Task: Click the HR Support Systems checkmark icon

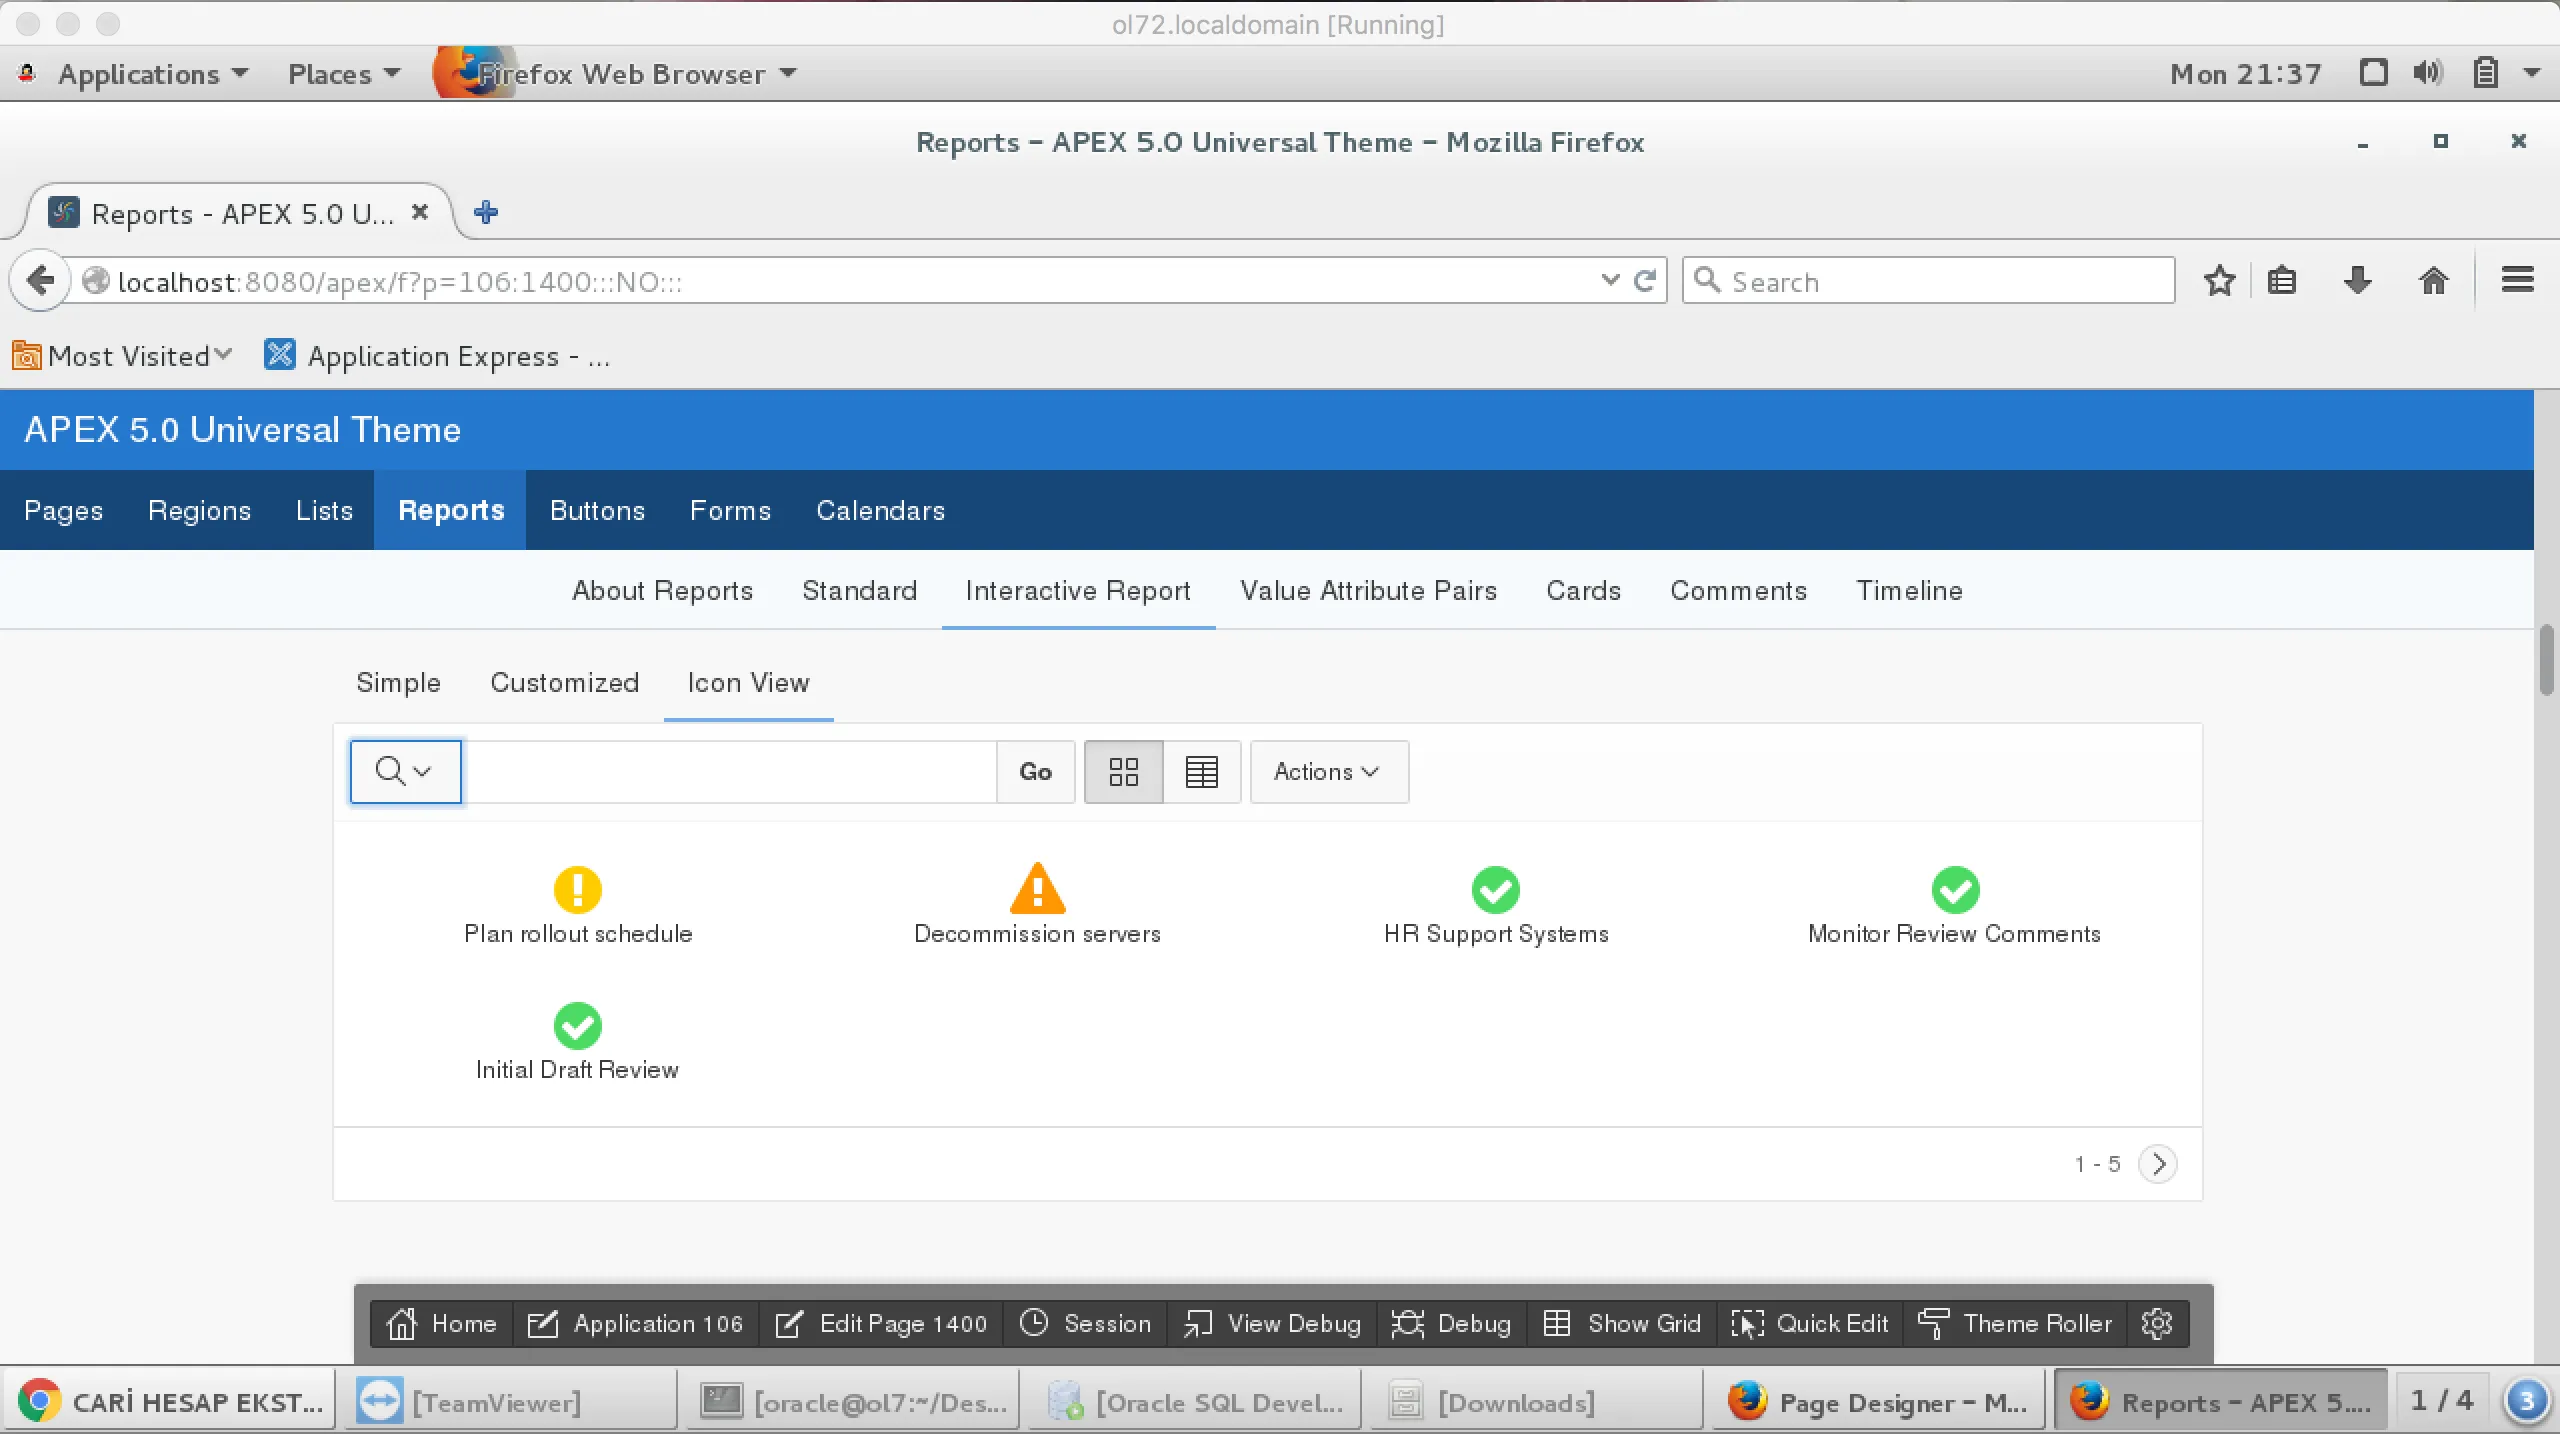Action: click(x=1495, y=889)
